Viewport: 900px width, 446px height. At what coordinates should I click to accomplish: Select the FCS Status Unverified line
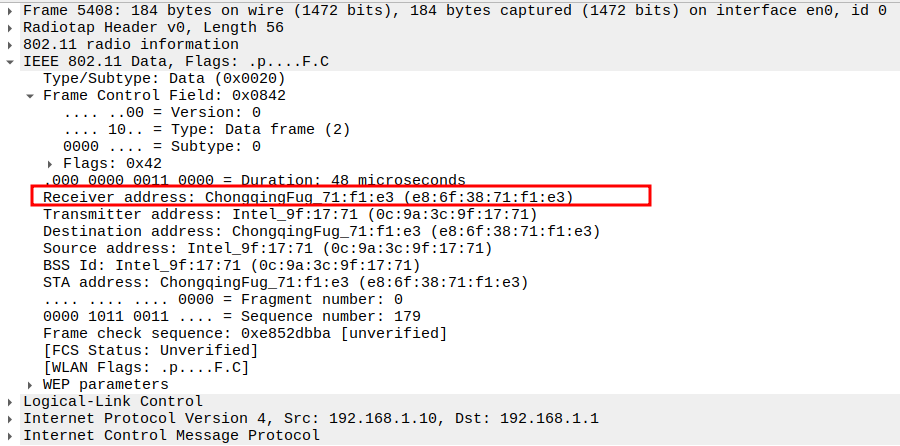[x=150, y=350]
